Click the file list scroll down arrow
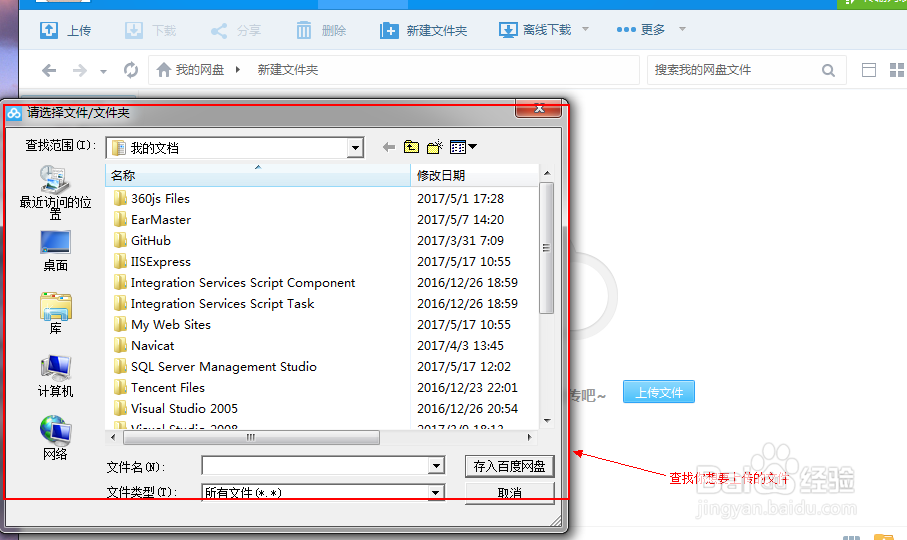Viewport: 907px width, 540px height. click(547, 421)
